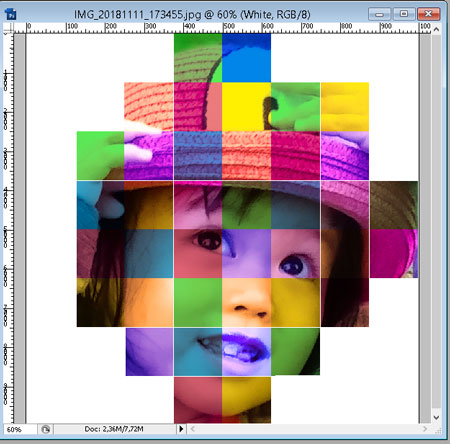Click the horizontal scrollbar right arrow
The width and height of the screenshot is (450, 444).
pos(425,429)
